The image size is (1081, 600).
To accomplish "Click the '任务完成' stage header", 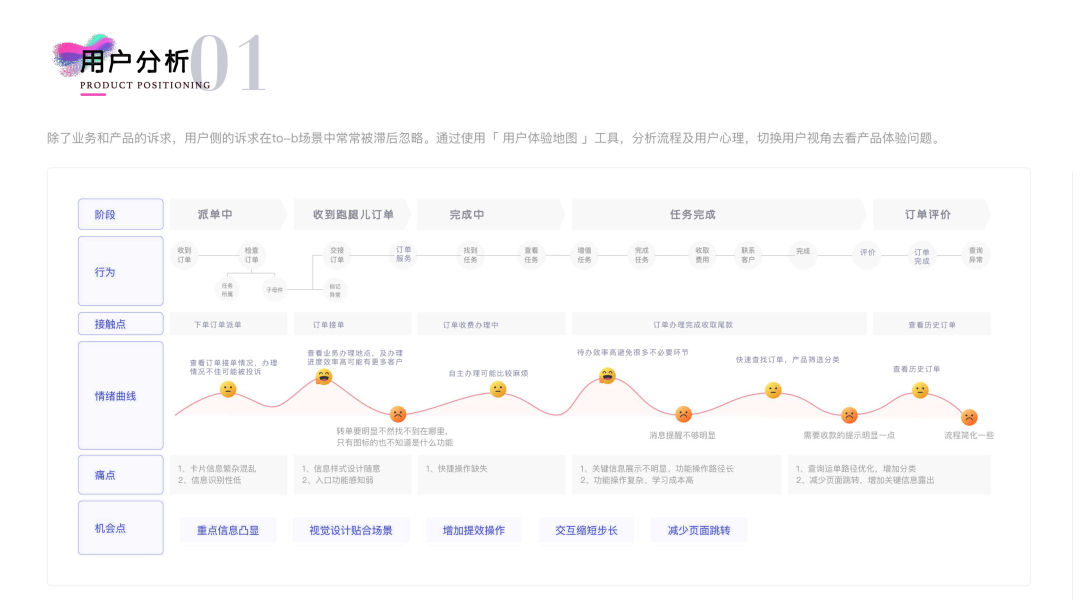I will click(719, 214).
